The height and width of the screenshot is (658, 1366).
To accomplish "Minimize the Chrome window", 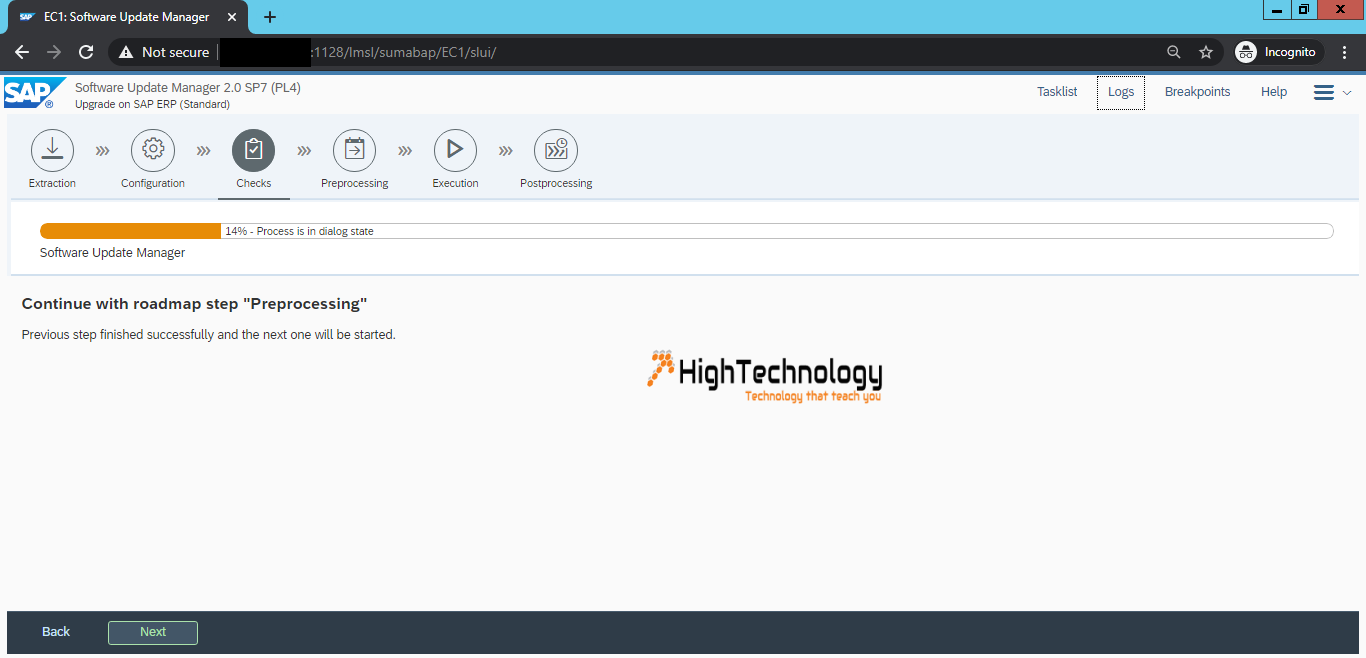I will (x=1277, y=10).
